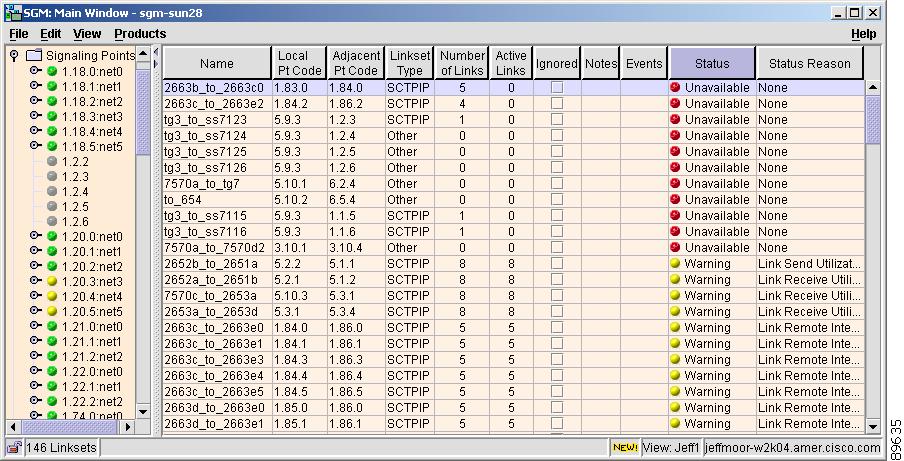Click the NEW events icon in status bar

click(625, 447)
